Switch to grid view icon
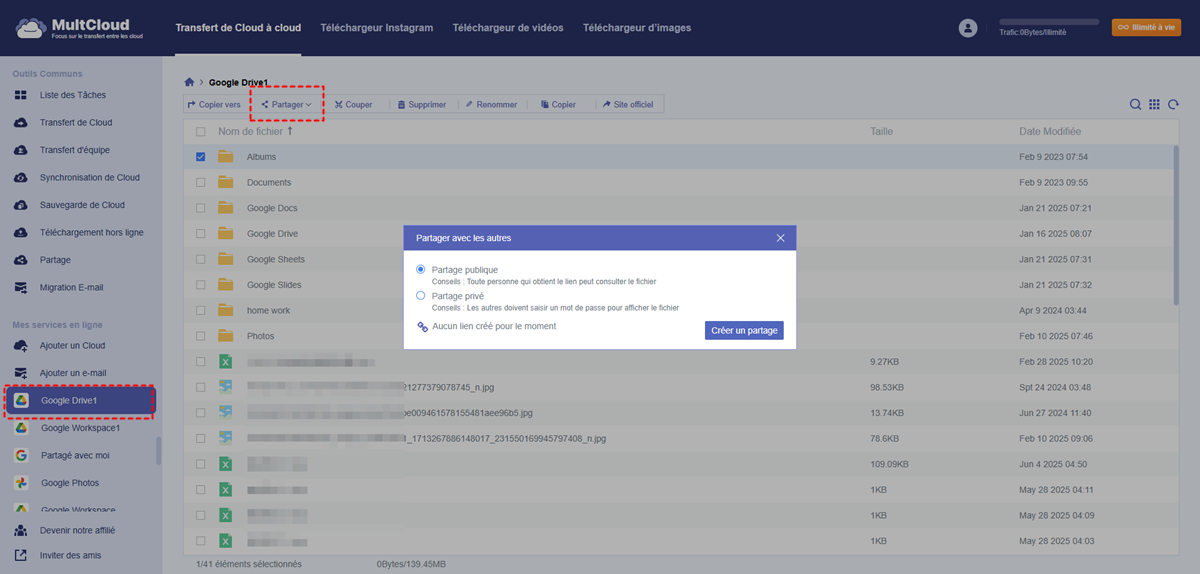This screenshot has height=574, width=1200. pyautogui.click(x=1154, y=104)
